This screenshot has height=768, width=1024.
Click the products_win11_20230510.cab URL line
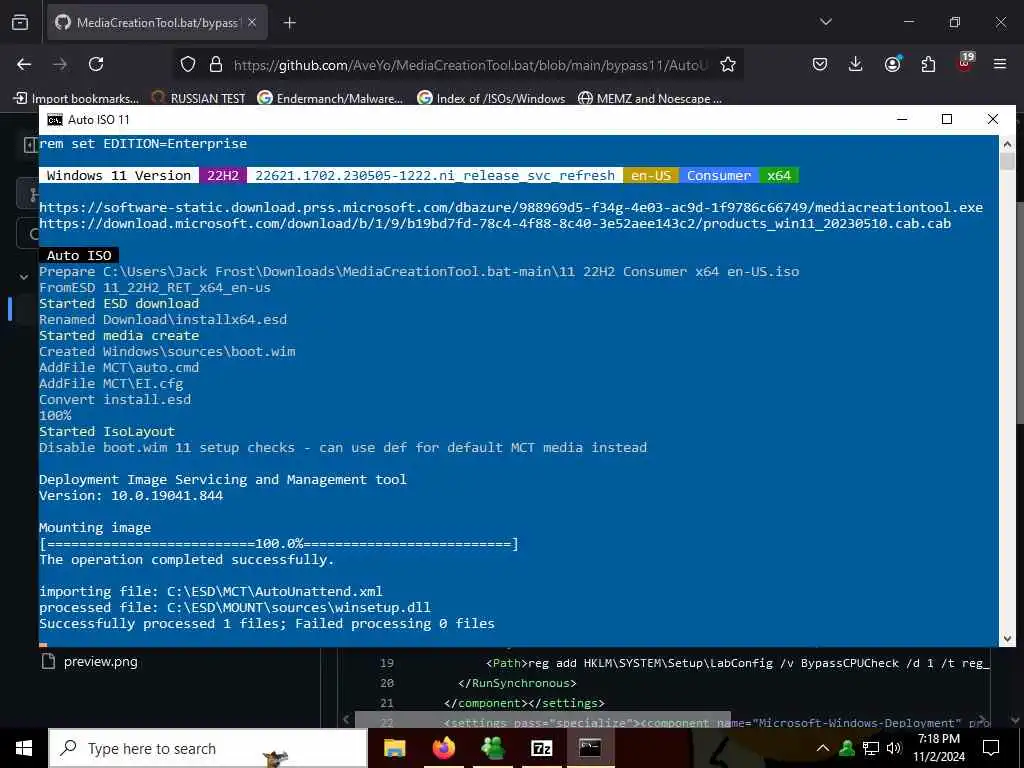point(495,223)
